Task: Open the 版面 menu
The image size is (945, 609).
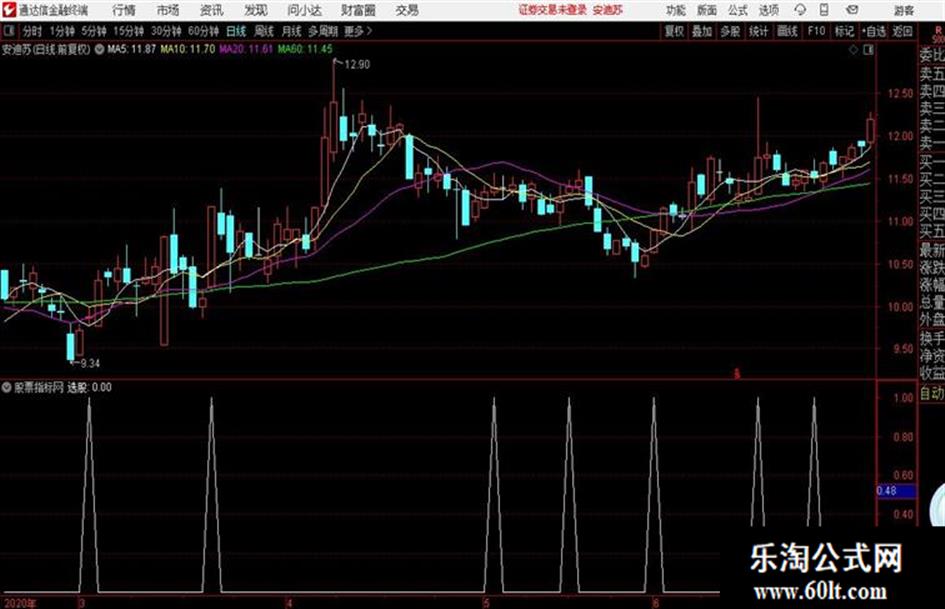Action: tap(707, 10)
